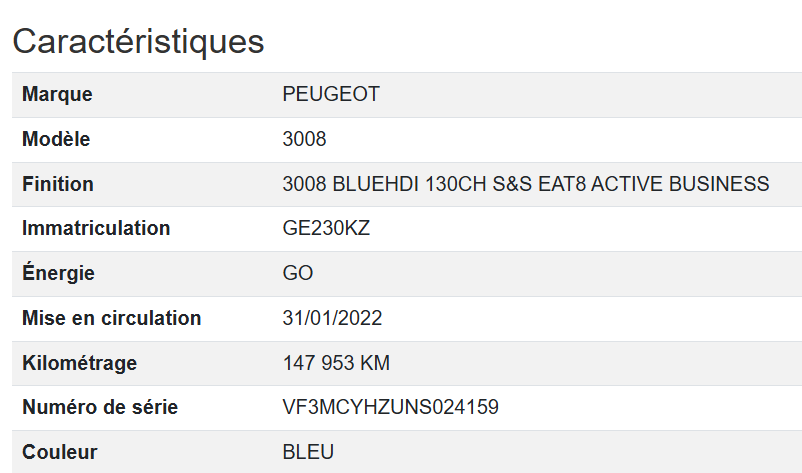Click the Mise en circulation label
This screenshot has width=802, height=473.
111,318
